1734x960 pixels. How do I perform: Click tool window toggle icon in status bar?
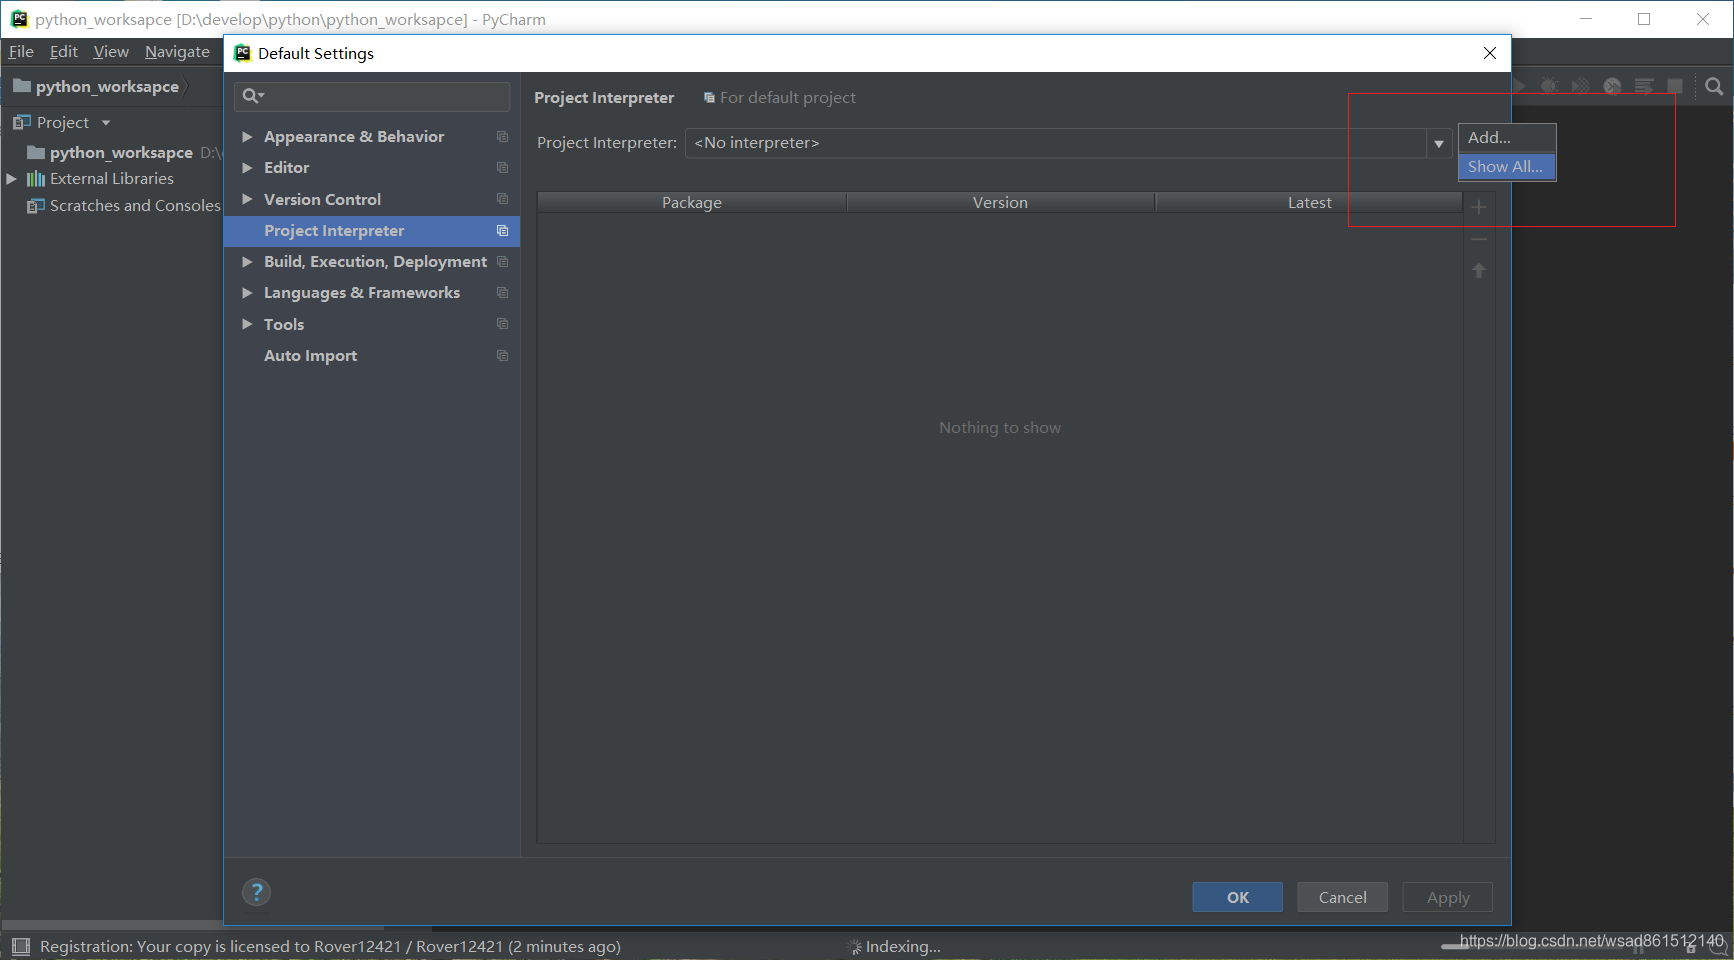(20, 946)
